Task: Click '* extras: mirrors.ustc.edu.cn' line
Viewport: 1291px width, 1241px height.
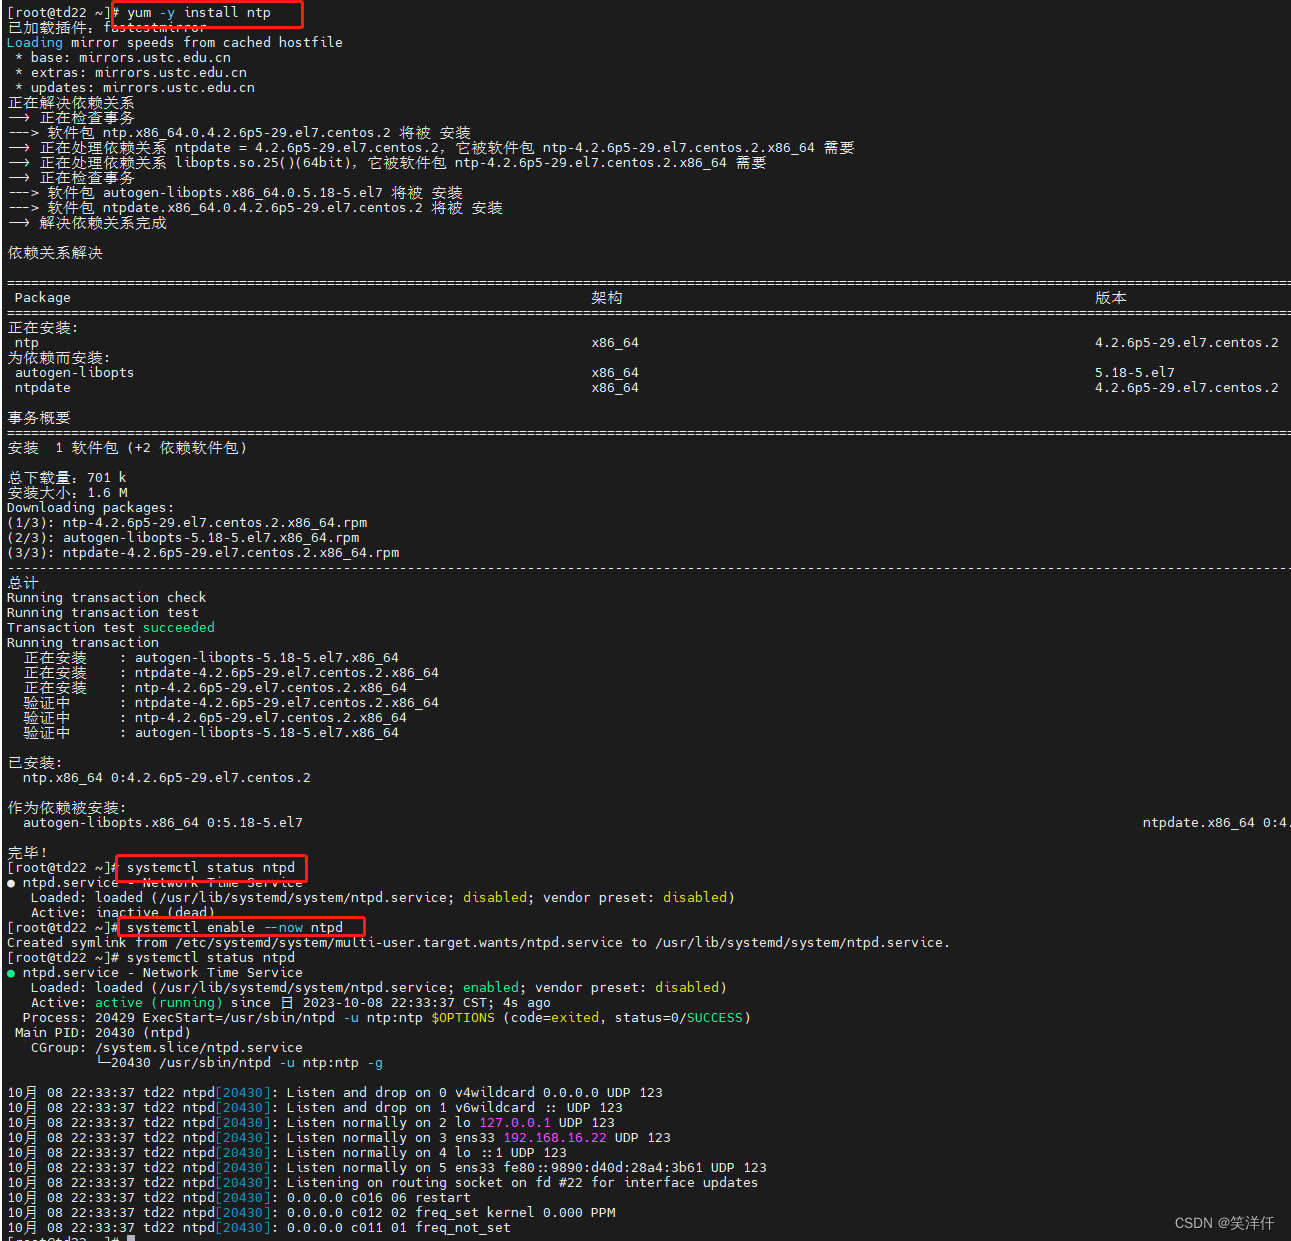Action: (x=131, y=73)
